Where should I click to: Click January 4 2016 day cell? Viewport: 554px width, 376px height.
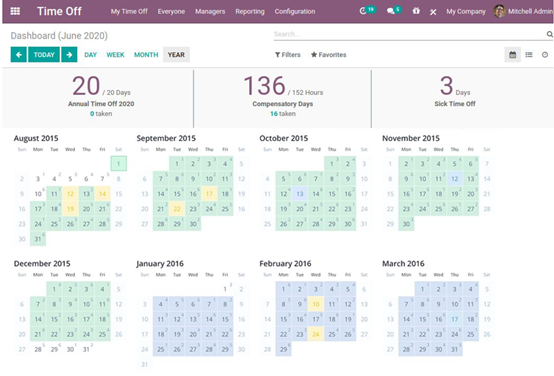click(x=161, y=304)
